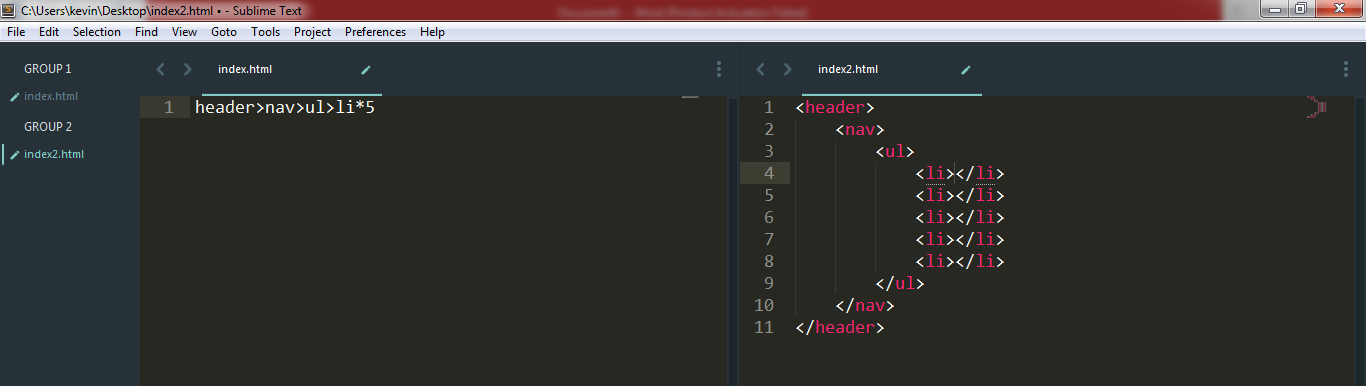This screenshot has width=1366, height=386.
Task: Open the Selection menu
Action: (x=97, y=32)
